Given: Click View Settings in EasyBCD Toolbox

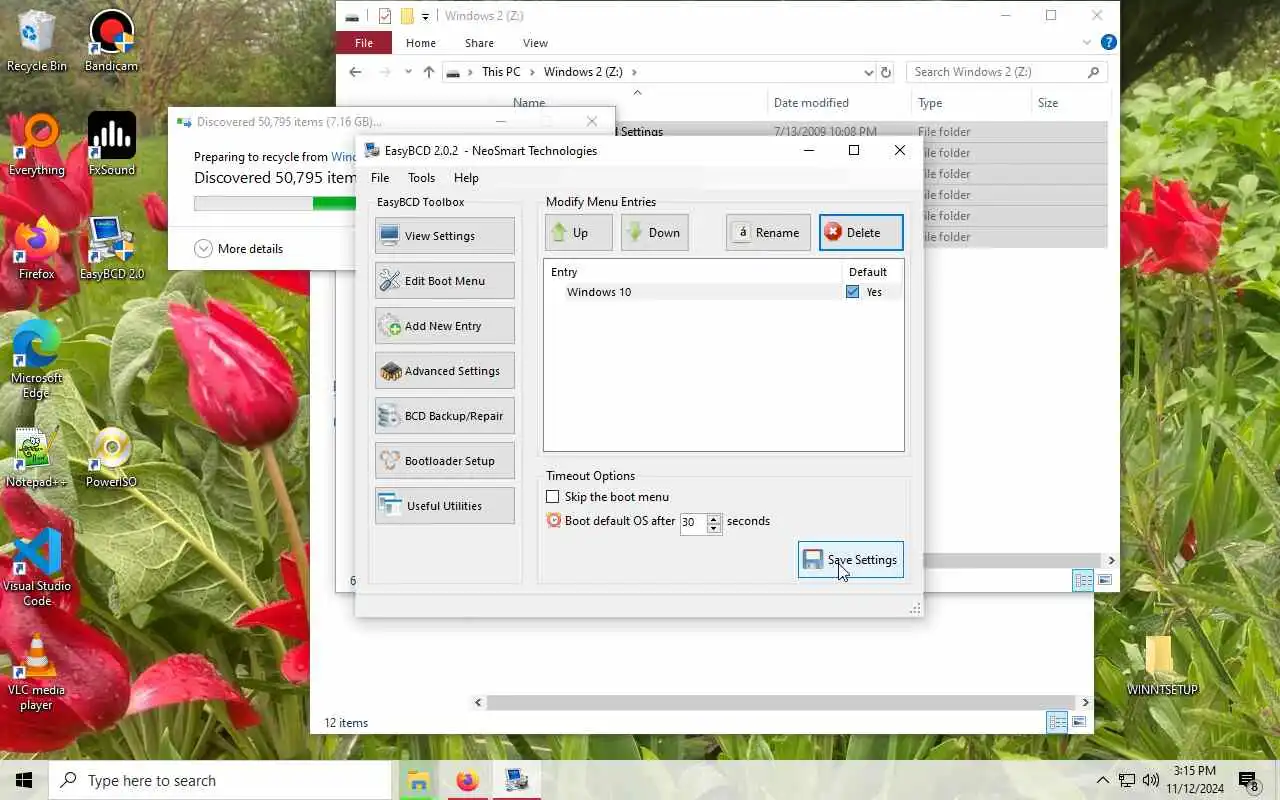Looking at the screenshot, I should pyautogui.click(x=445, y=236).
